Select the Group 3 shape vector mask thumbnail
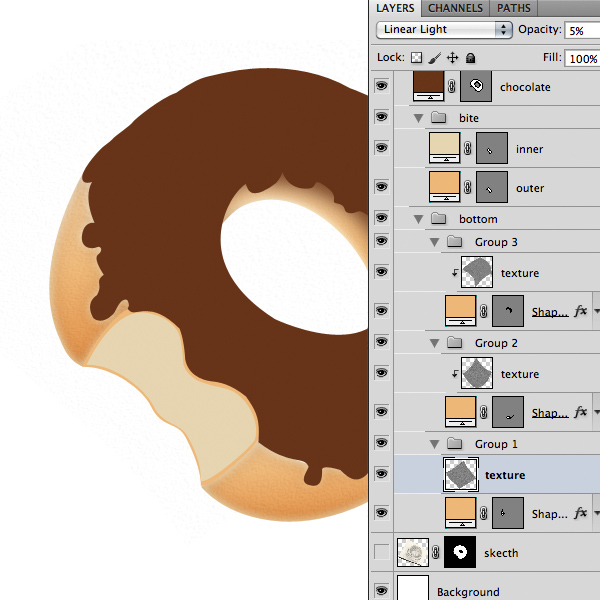This screenshot has height=600, width=600. tap(508, 311)
